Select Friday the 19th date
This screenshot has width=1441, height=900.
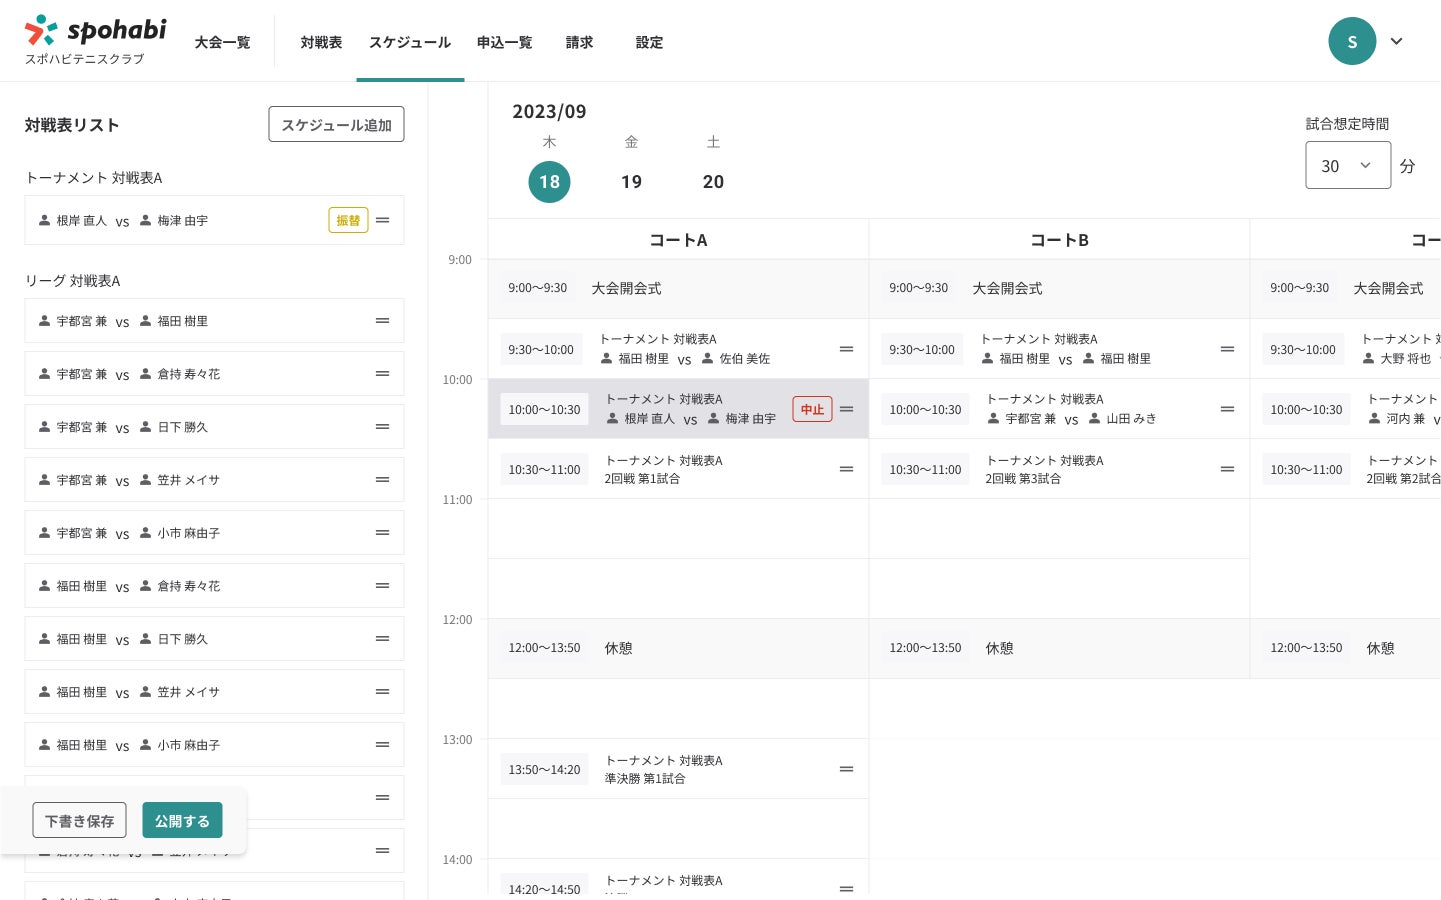[631, 181]
